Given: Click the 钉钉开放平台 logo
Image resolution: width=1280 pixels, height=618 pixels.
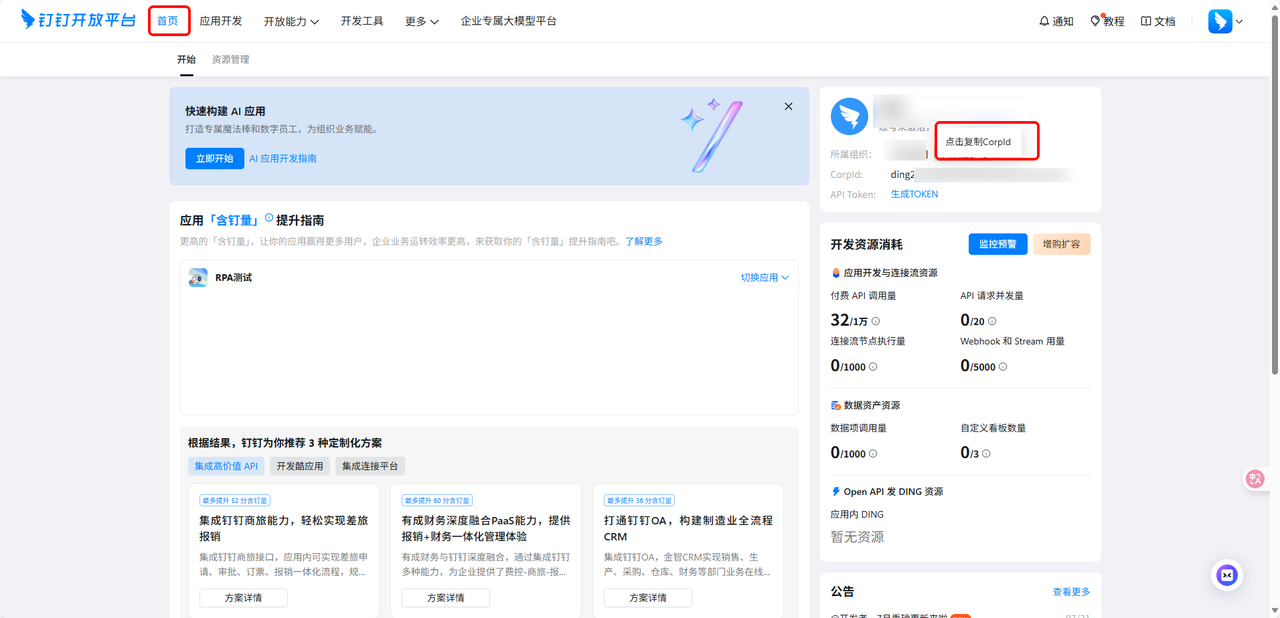Looking at the screenshot, I should pyautogui.click(x=78, y=20).
